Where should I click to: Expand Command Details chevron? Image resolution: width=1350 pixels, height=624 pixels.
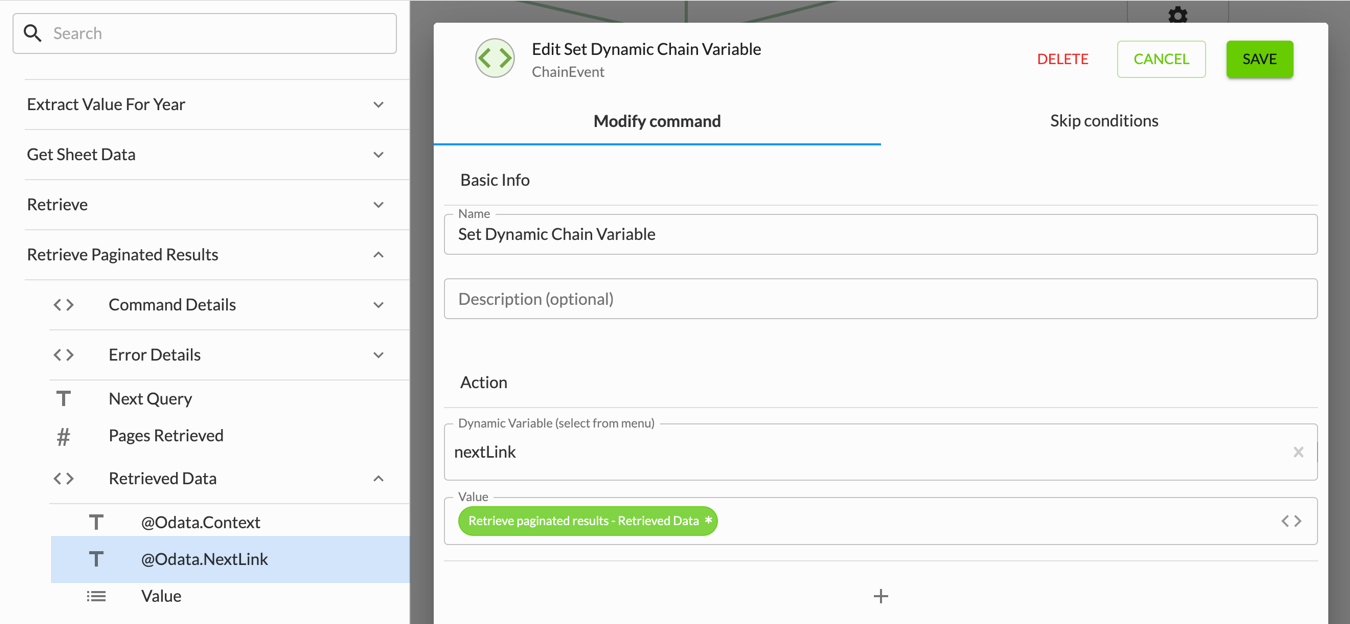click(x=379, y=305)
